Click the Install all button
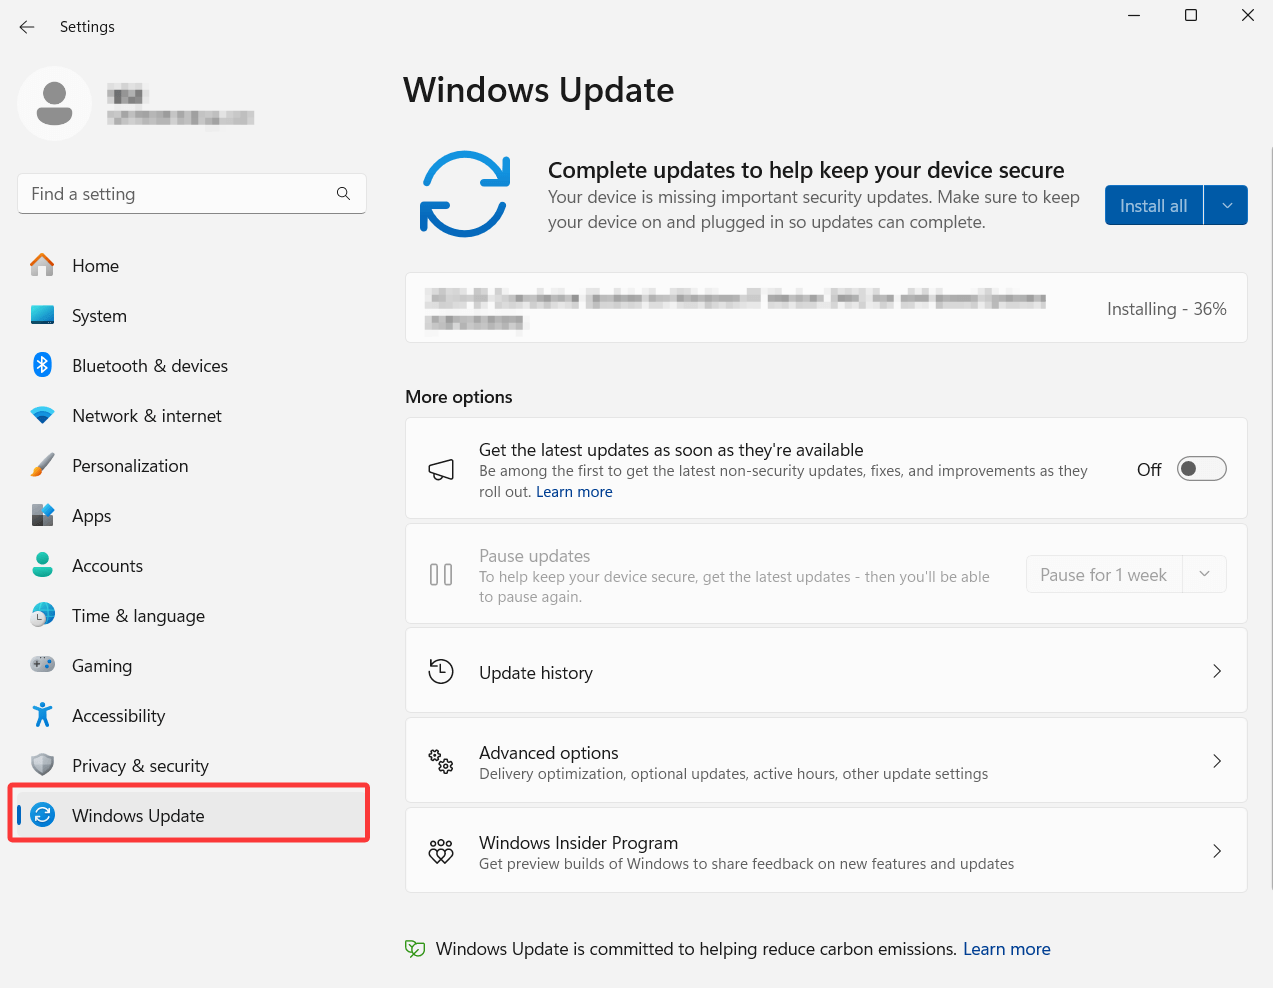 point(1153,204)
